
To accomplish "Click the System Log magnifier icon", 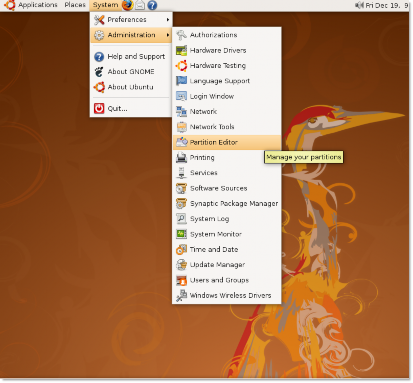I will pyautogui.click(x=181, y=219).
